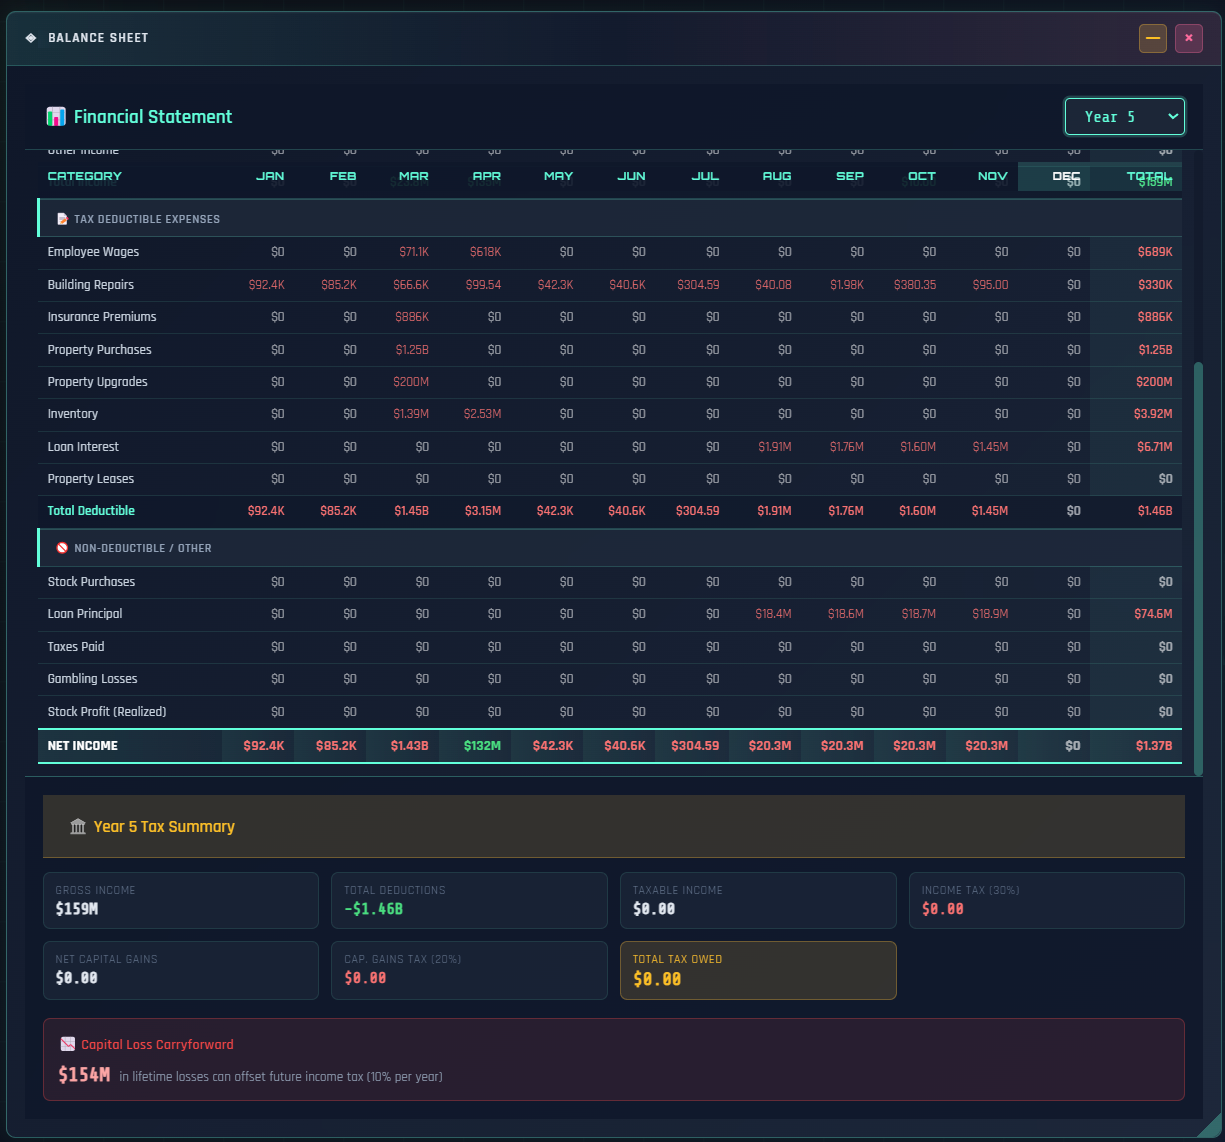Open the Year 5 dropdown selector

1124,117
